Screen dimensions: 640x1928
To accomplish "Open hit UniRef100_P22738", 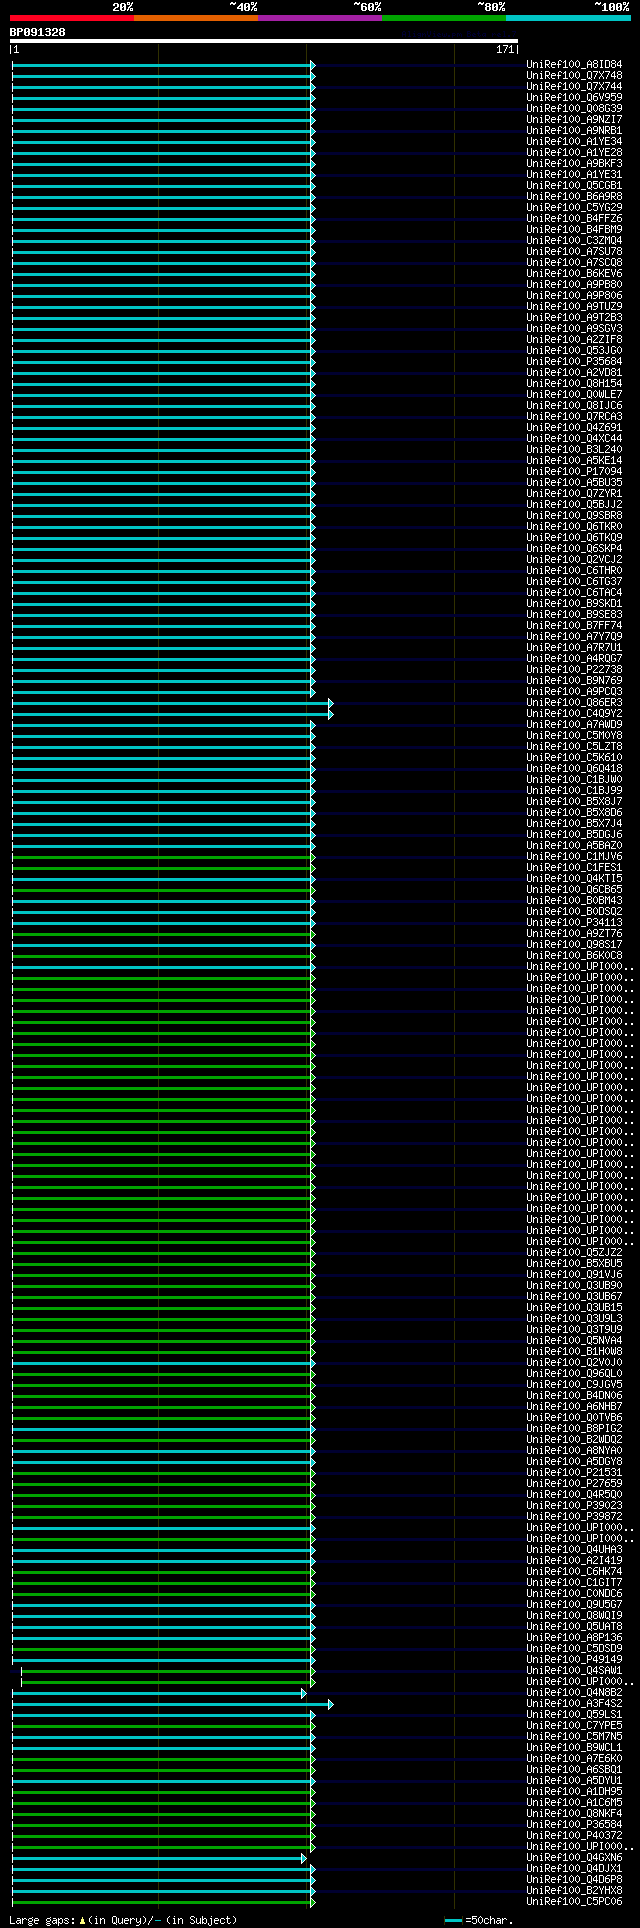I will click(x=574, y=669).
